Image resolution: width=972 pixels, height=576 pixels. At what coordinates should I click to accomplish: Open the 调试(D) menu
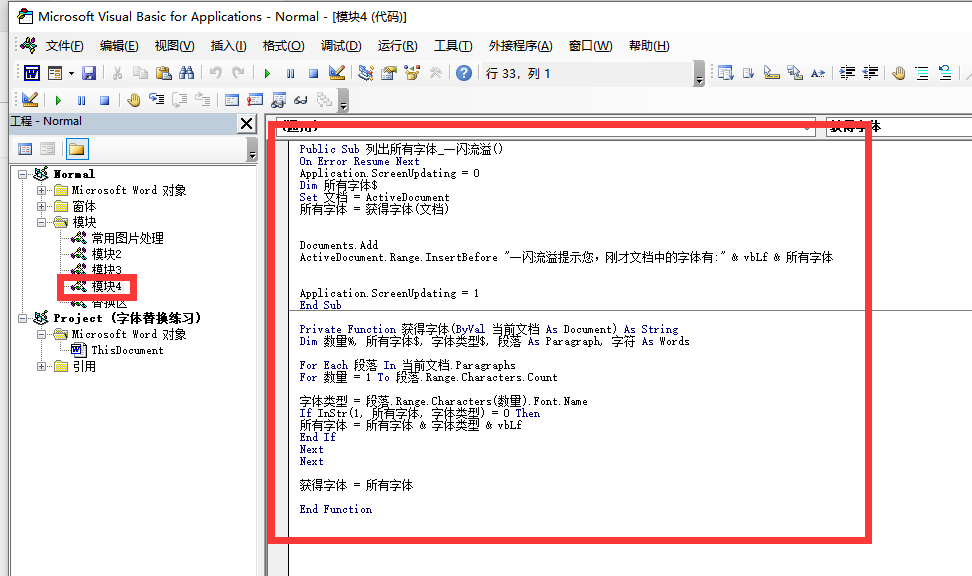coord(341,46)
